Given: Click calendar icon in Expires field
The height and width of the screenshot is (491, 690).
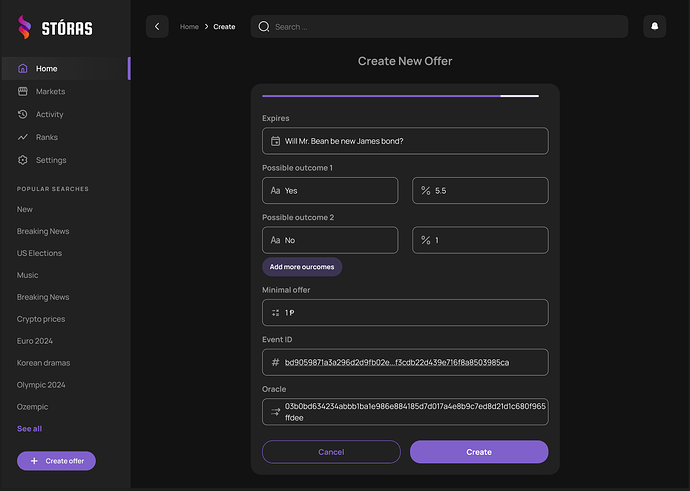Looking at the screenshot, I should [x=276, y=141].
